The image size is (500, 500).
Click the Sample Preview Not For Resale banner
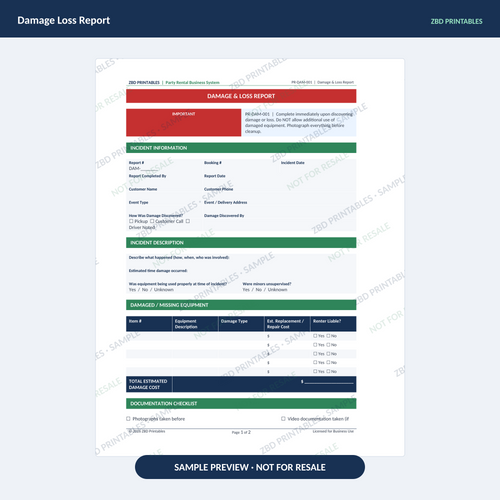click(250, 467)
